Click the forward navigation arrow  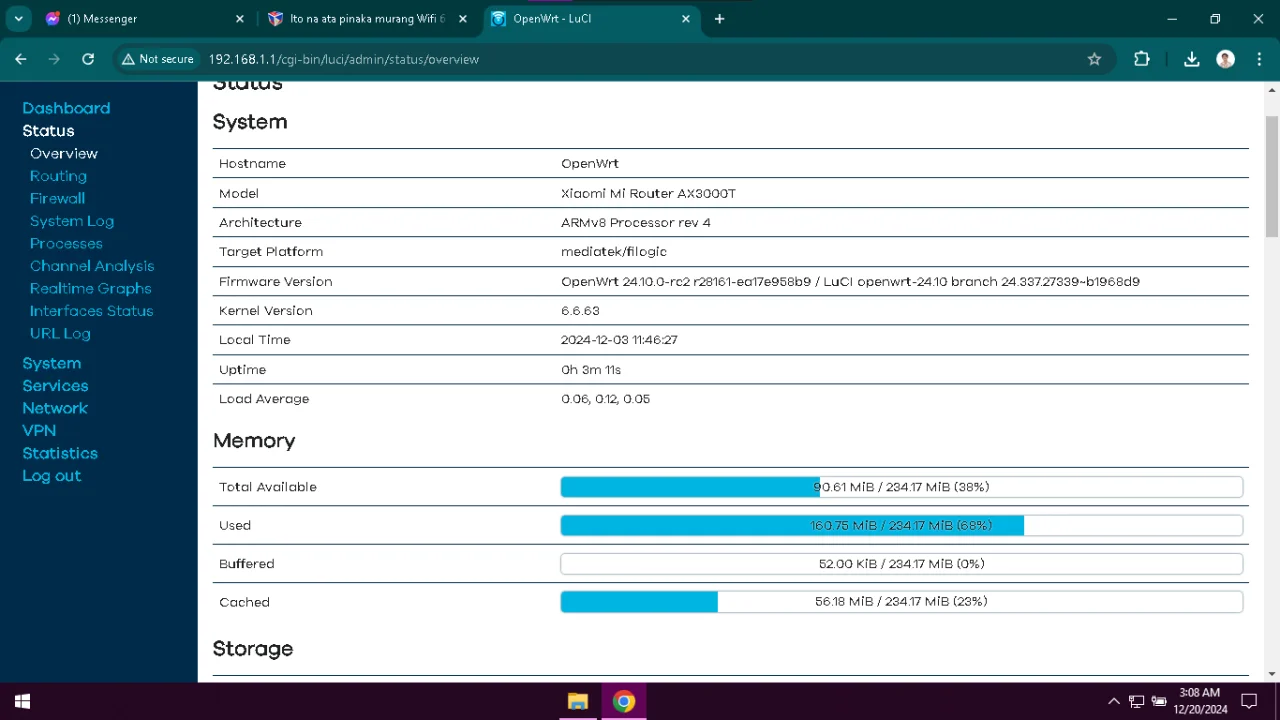54,59
